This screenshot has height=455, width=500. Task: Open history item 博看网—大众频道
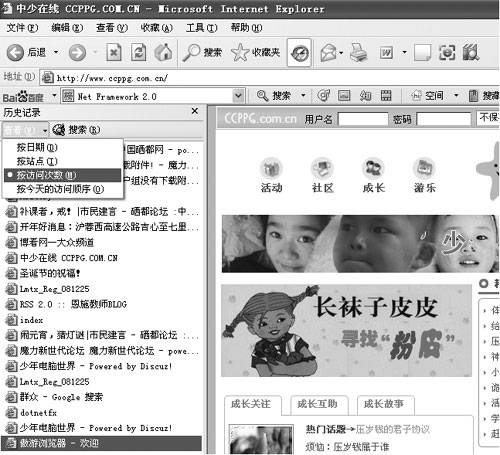tap(50, 242)
